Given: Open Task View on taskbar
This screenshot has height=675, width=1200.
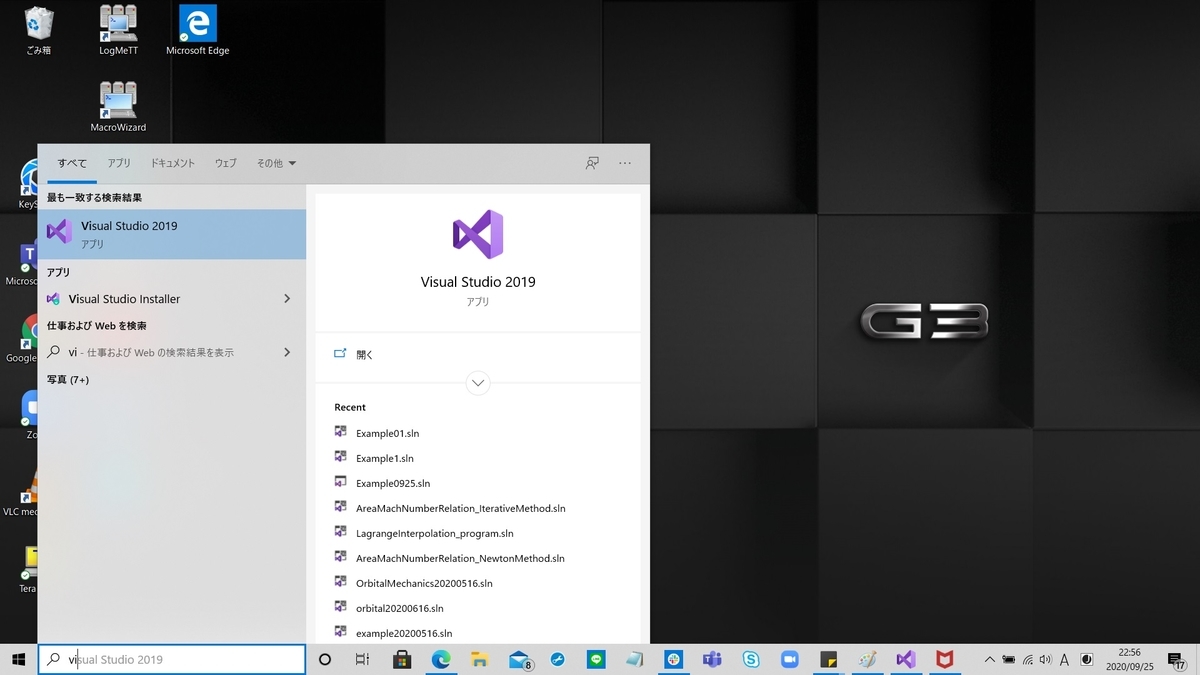Looking at the screenshot, I should click(363, 659).
